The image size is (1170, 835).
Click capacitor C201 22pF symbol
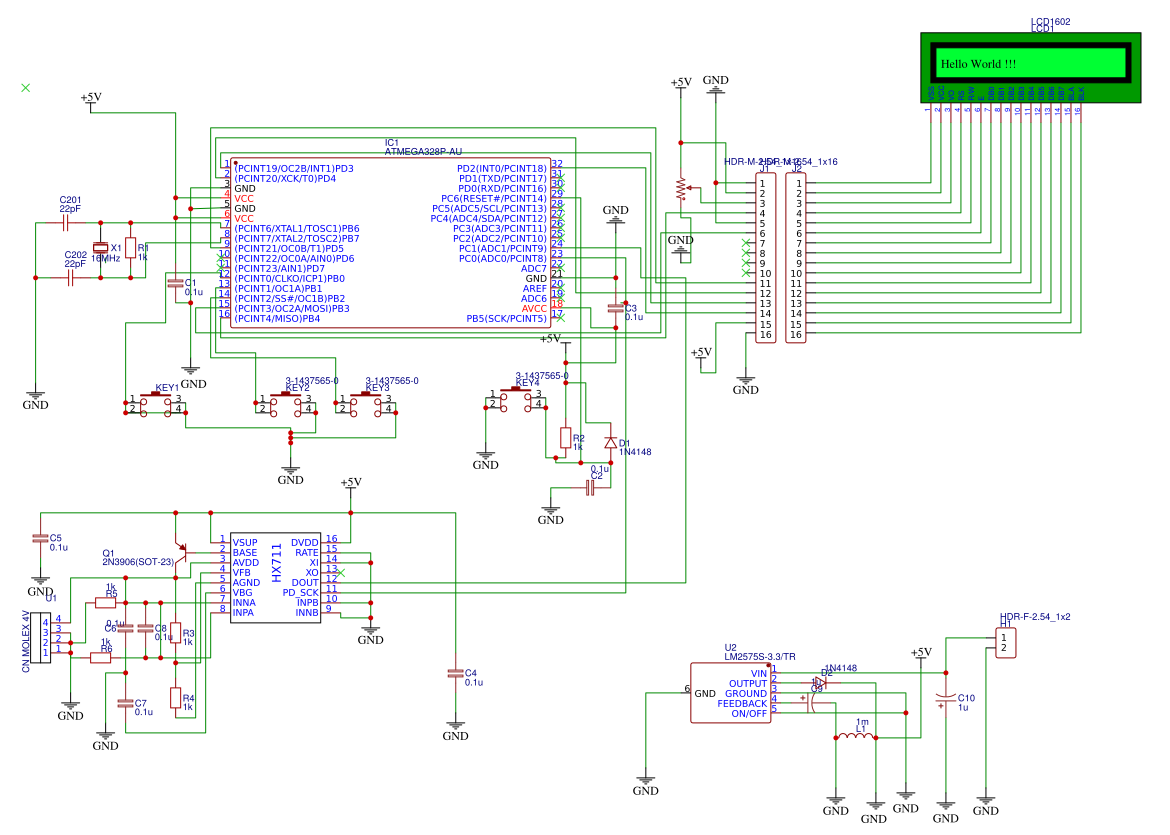click(x=66, y=222)
